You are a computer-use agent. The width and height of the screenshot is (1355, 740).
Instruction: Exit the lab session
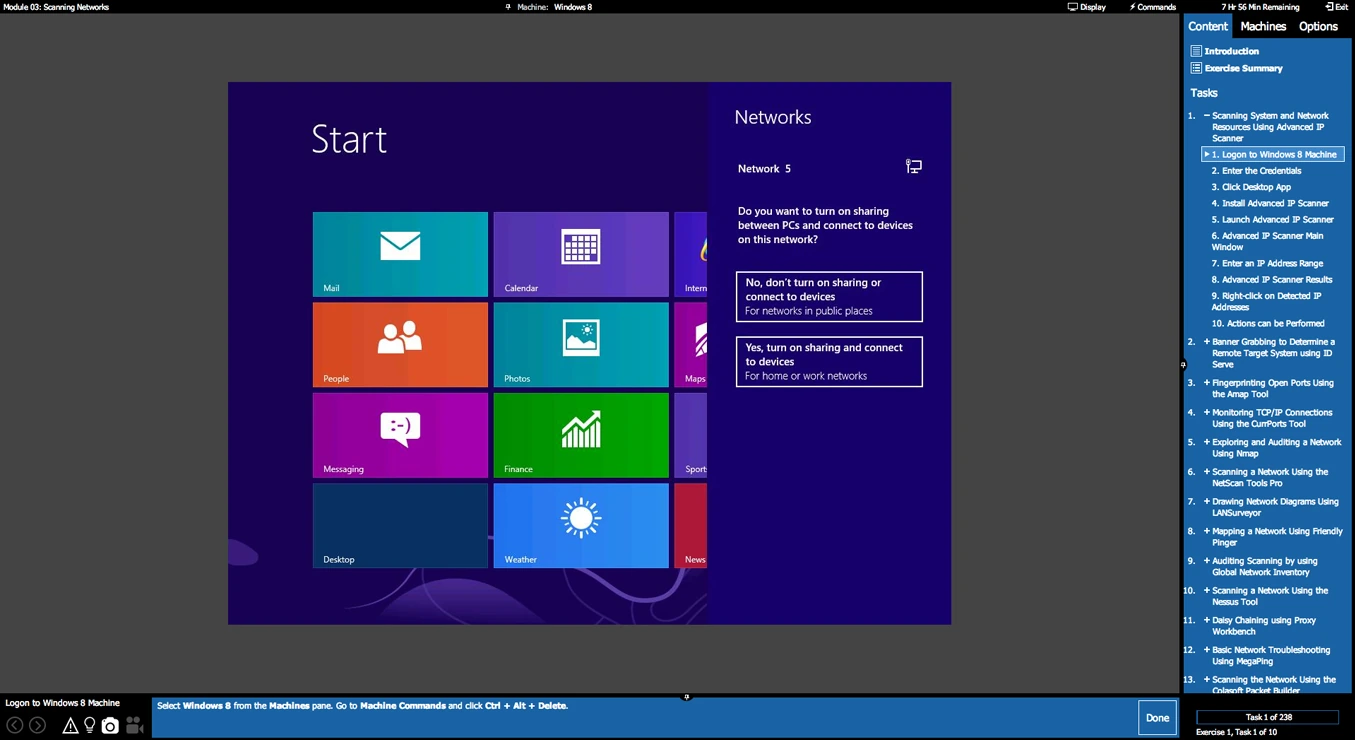click(x=1337, y=7)
